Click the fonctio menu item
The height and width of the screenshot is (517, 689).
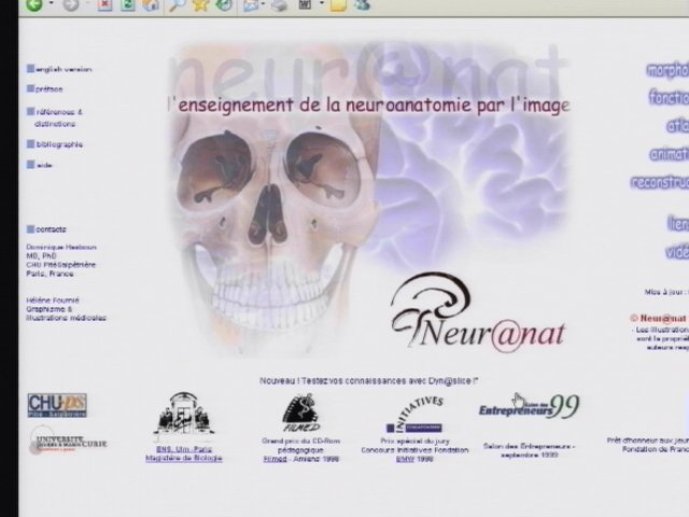pyautogui.click(x=668, y=98)
